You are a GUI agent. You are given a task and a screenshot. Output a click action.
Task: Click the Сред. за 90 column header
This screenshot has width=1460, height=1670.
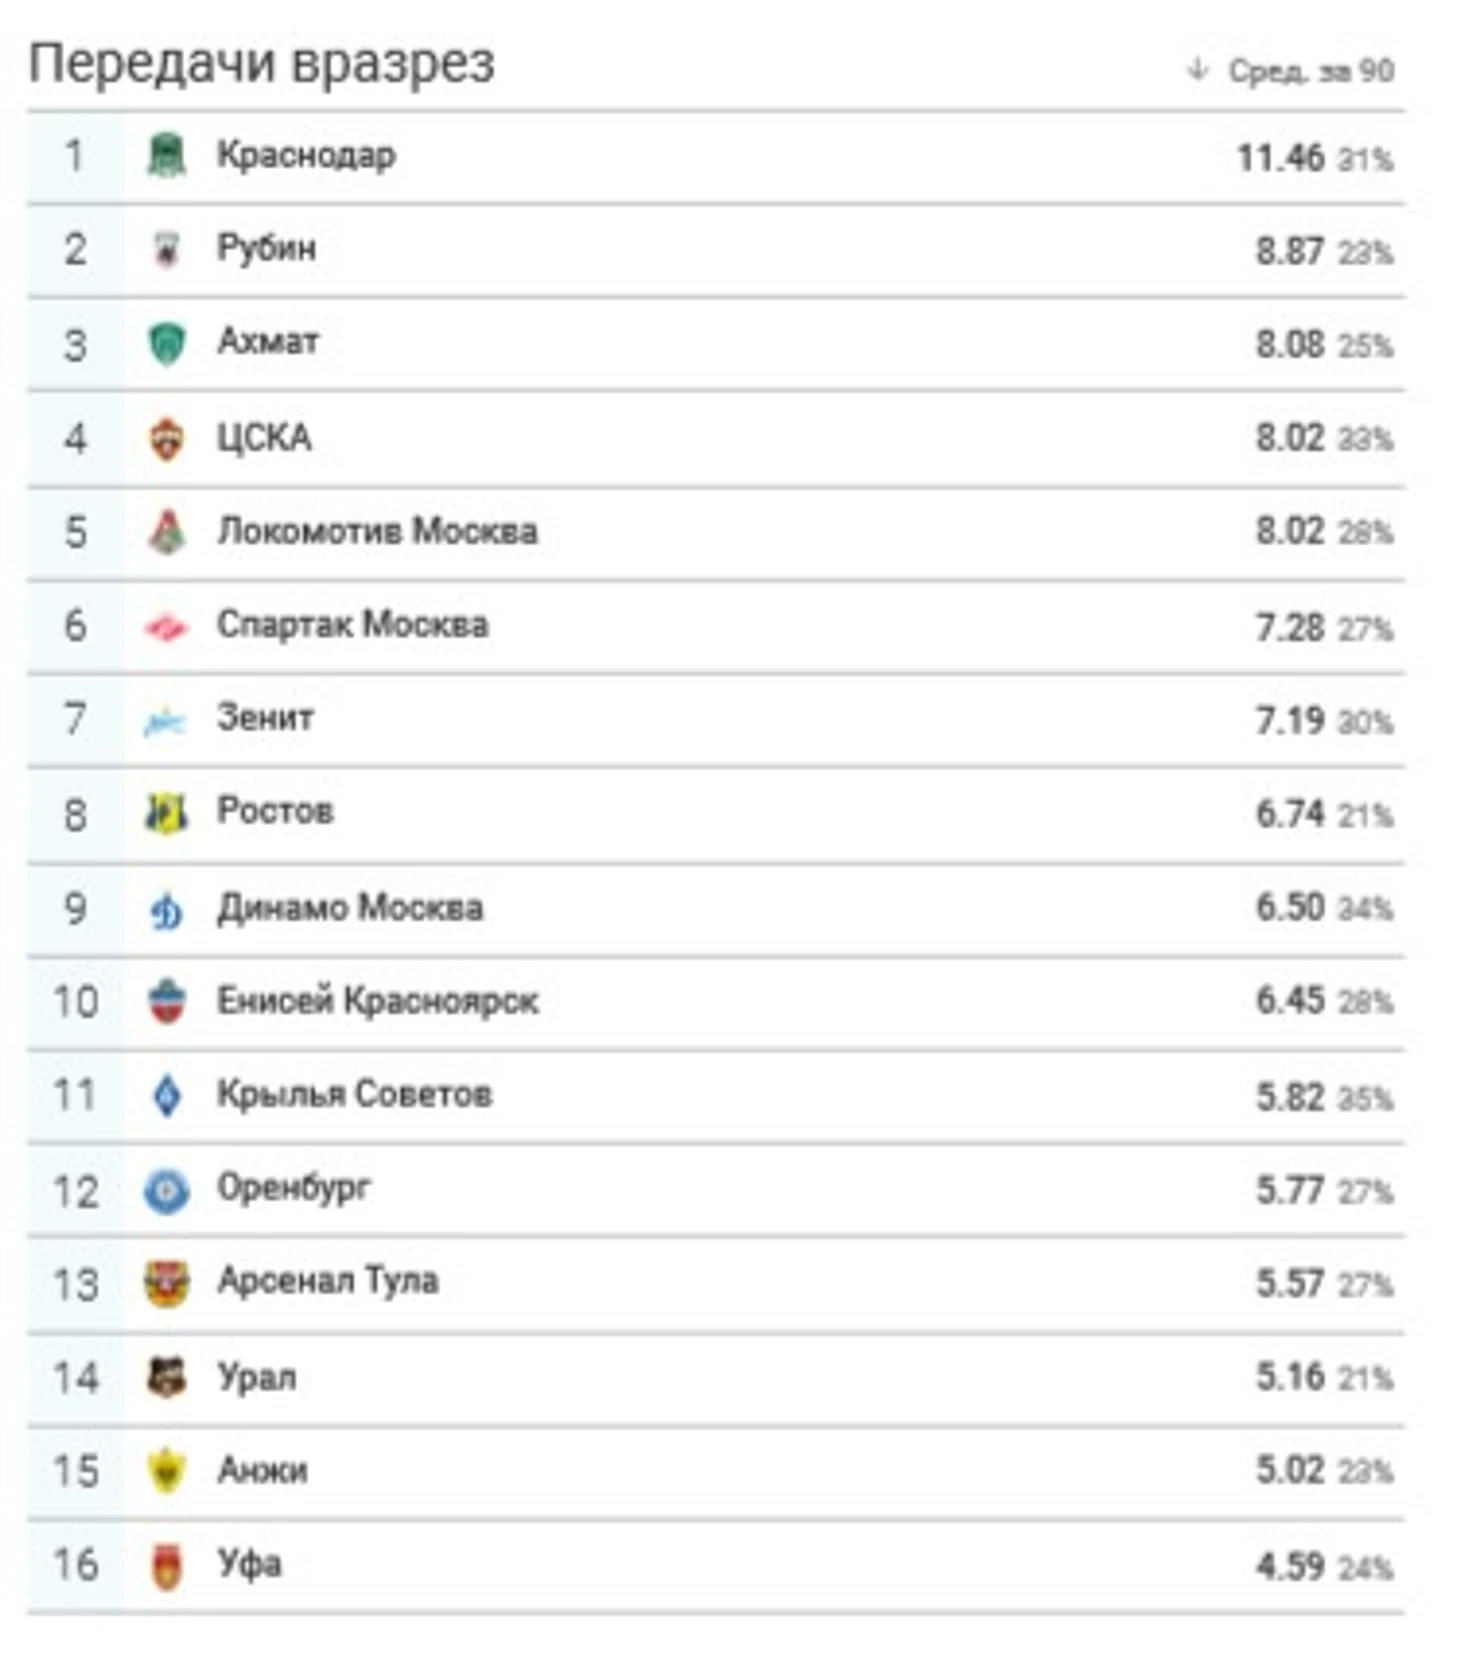click(x=1311, y=71)
